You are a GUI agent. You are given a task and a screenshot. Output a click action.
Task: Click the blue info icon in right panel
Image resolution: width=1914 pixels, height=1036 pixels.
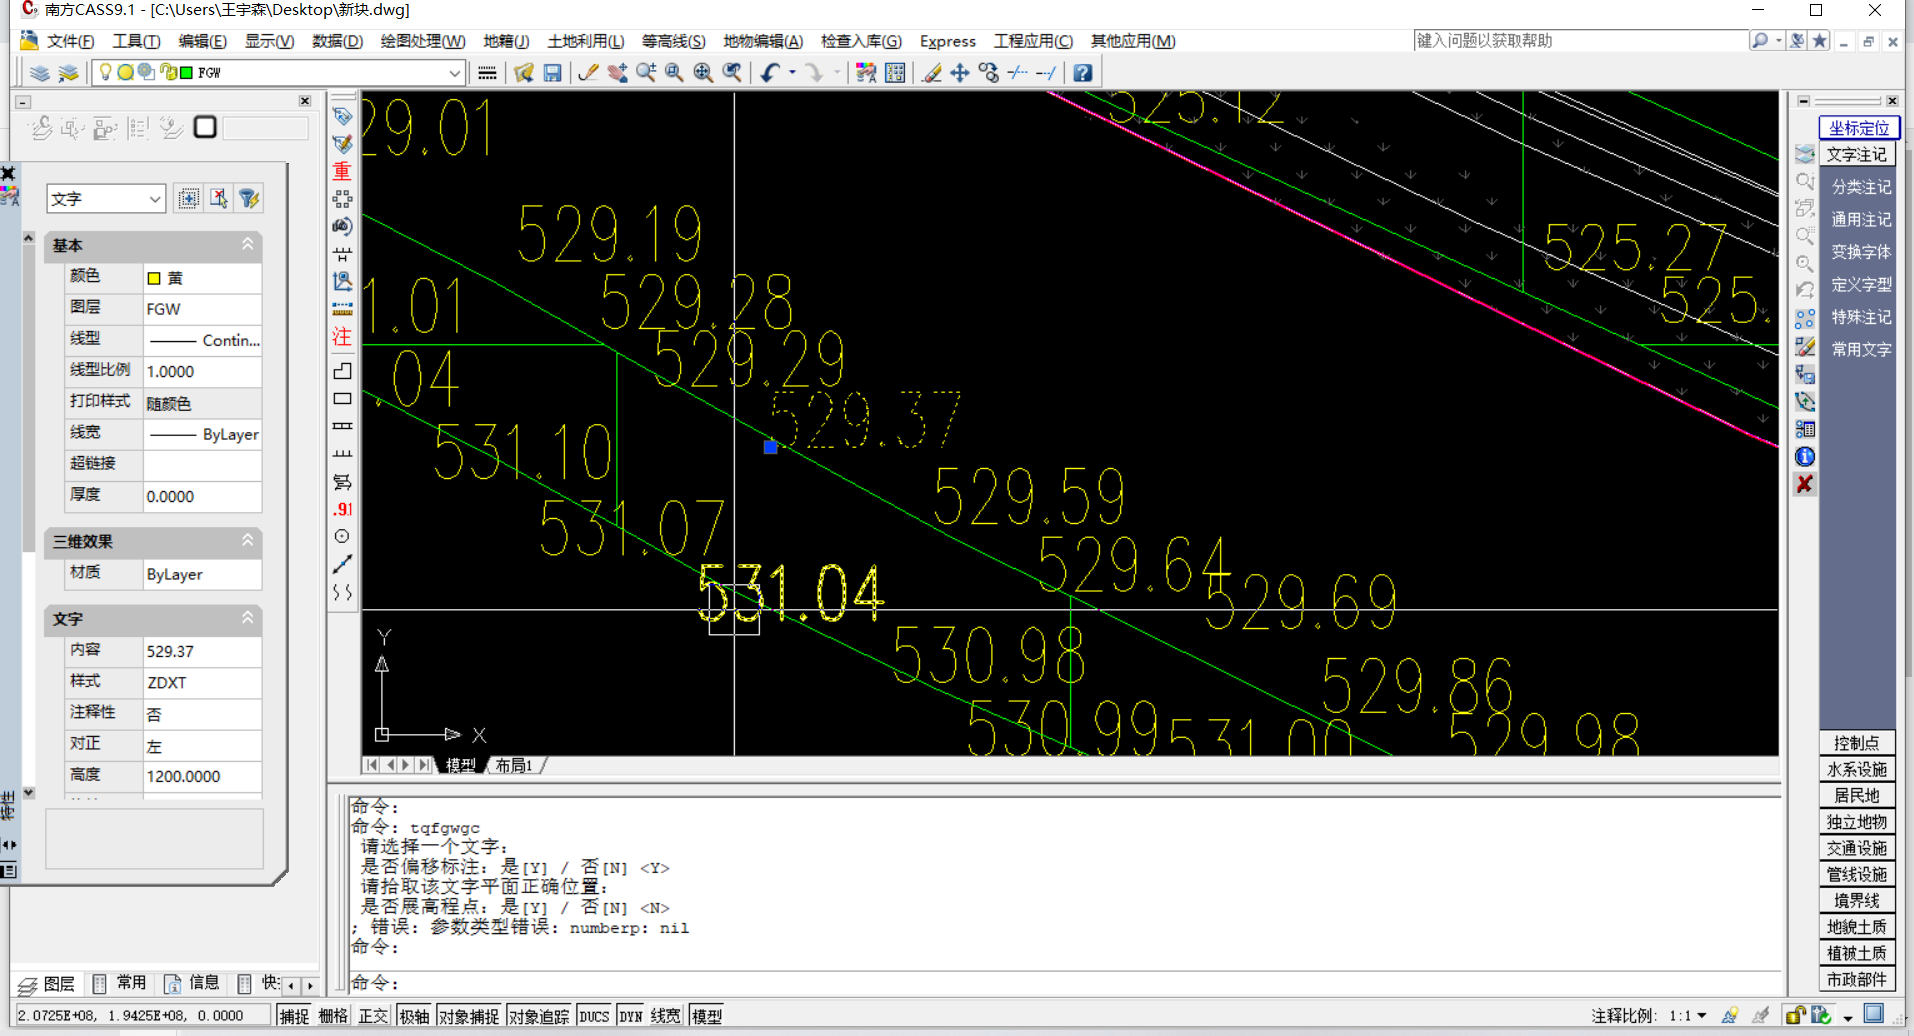[1805, 457]
